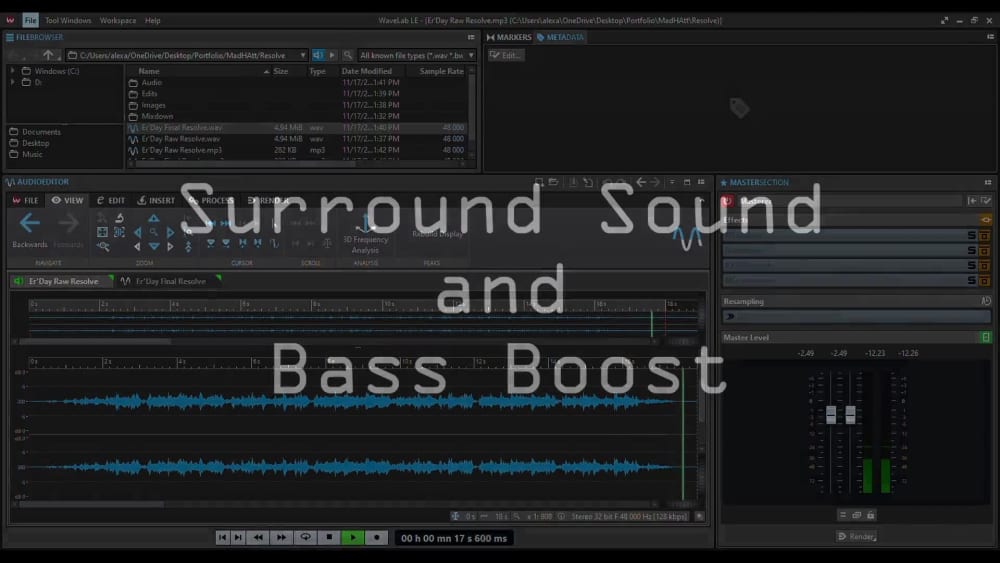Stop playback

point(329,537)
